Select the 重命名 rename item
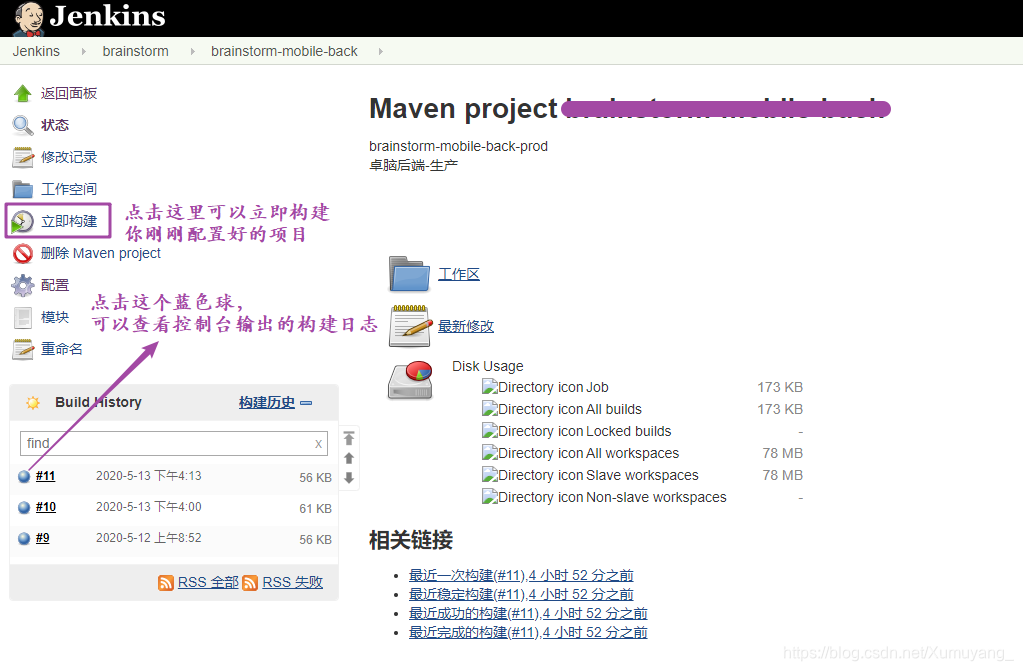Image resolution: width=1023 pixels, height=671 pixels. (61, 349)
